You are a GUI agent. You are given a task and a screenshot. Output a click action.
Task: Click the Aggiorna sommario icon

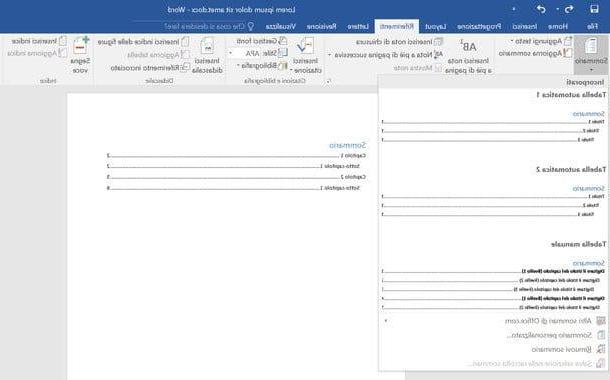coord(568,53)
